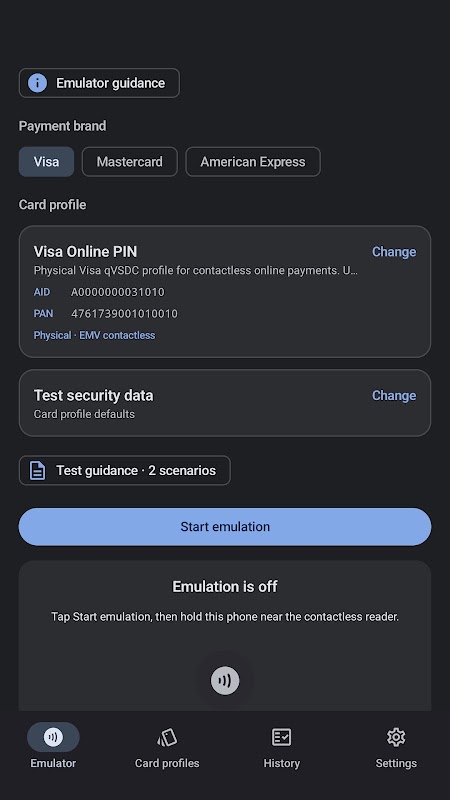450x800 pixels.
Task: Change the Visa Online PIN card profile
Action: [394, 252]
